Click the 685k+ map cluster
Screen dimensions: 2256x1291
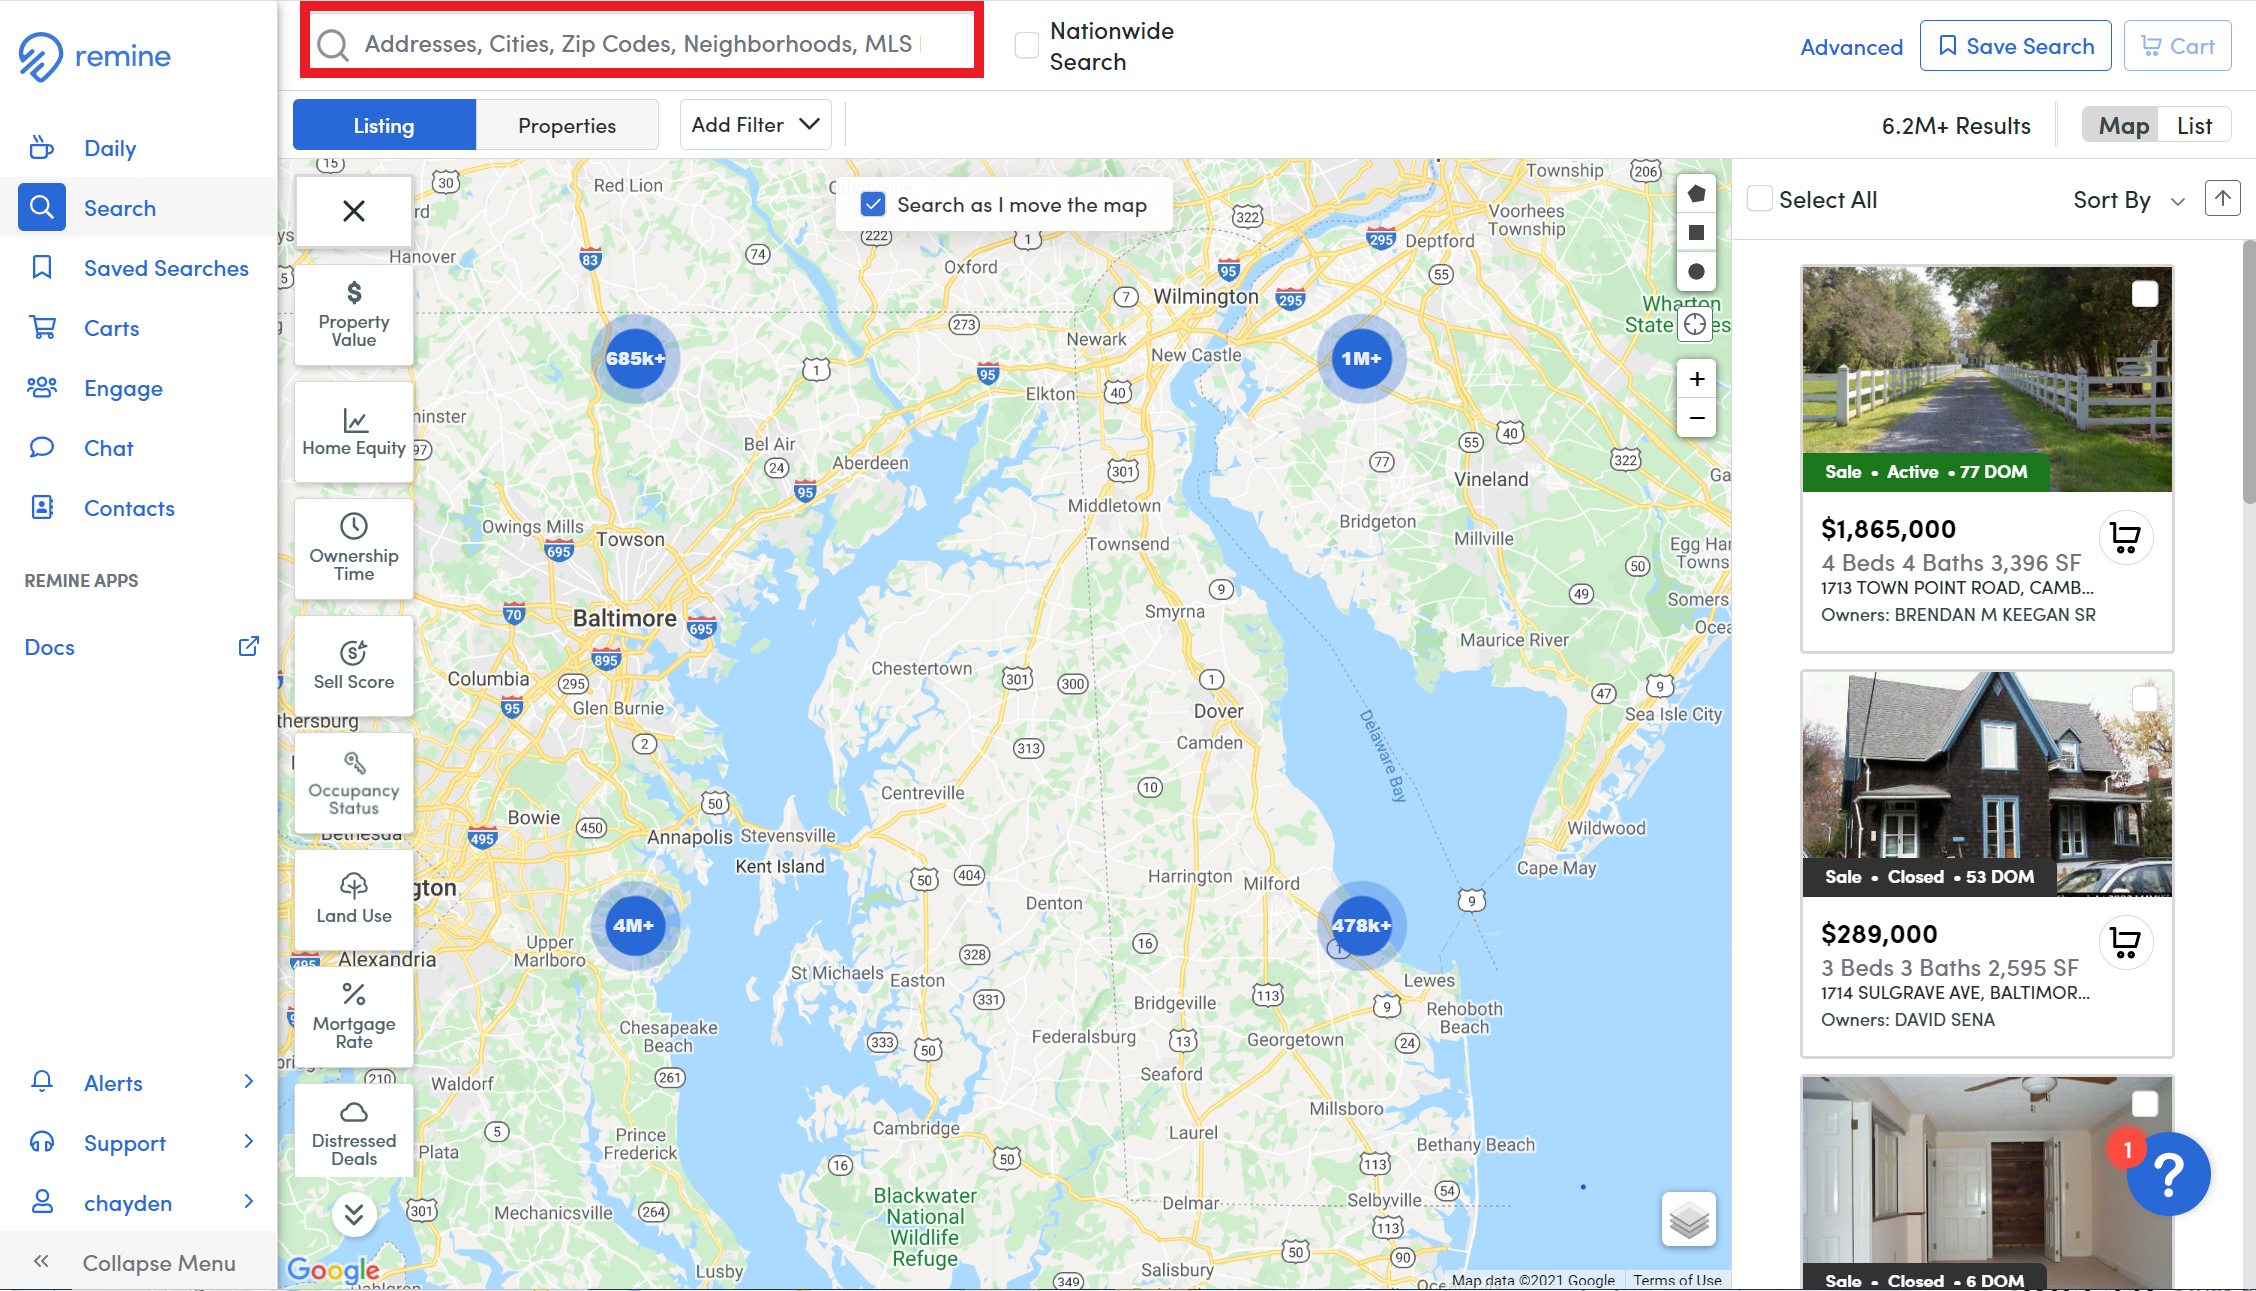[635, 358]
